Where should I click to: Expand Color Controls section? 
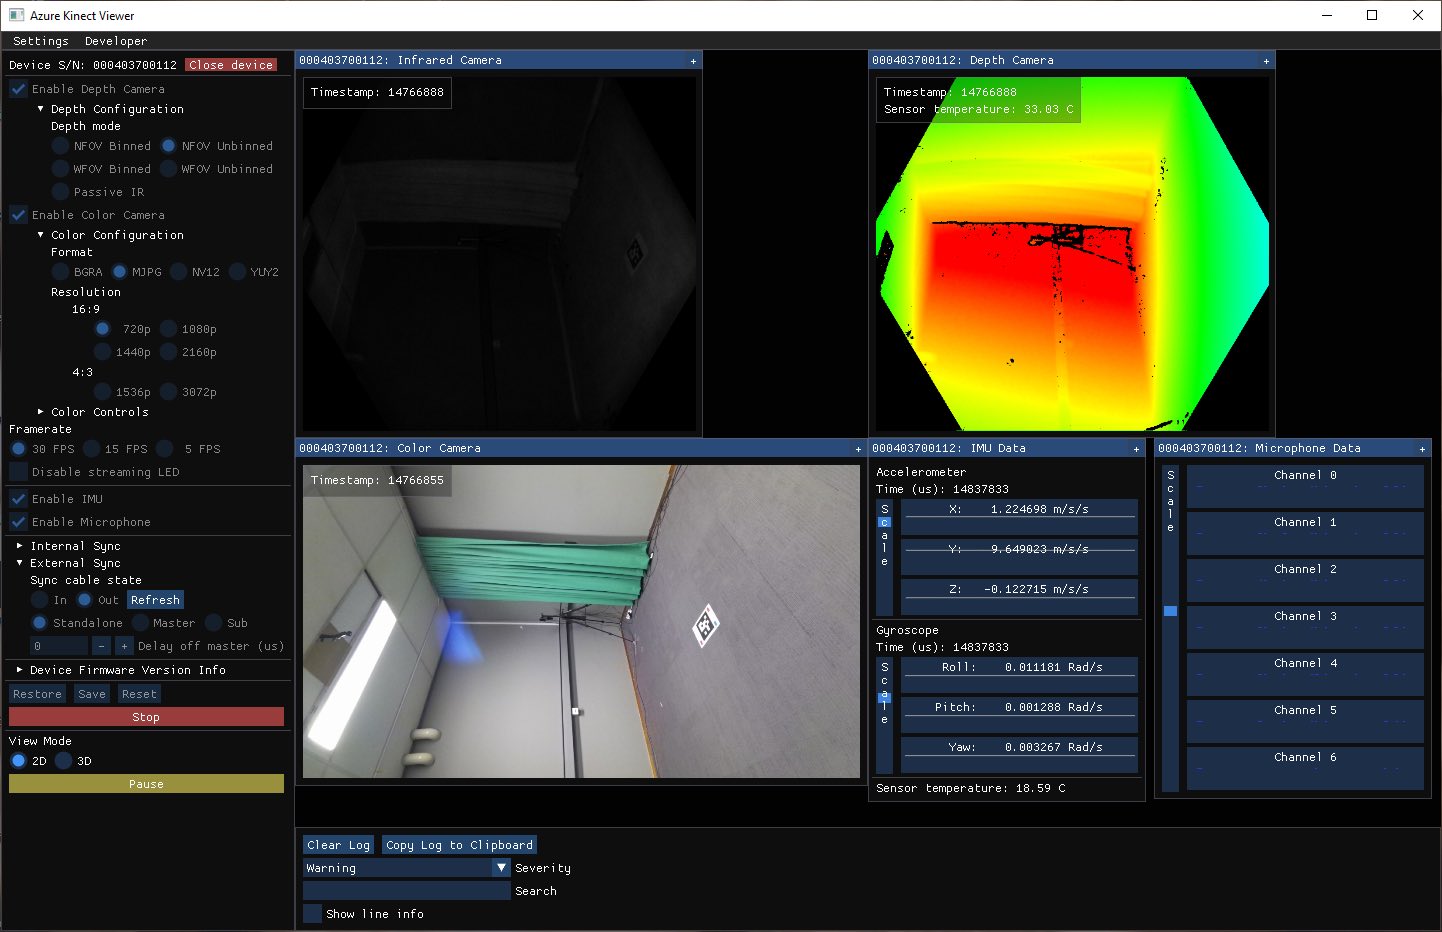(x=40, y=412)
